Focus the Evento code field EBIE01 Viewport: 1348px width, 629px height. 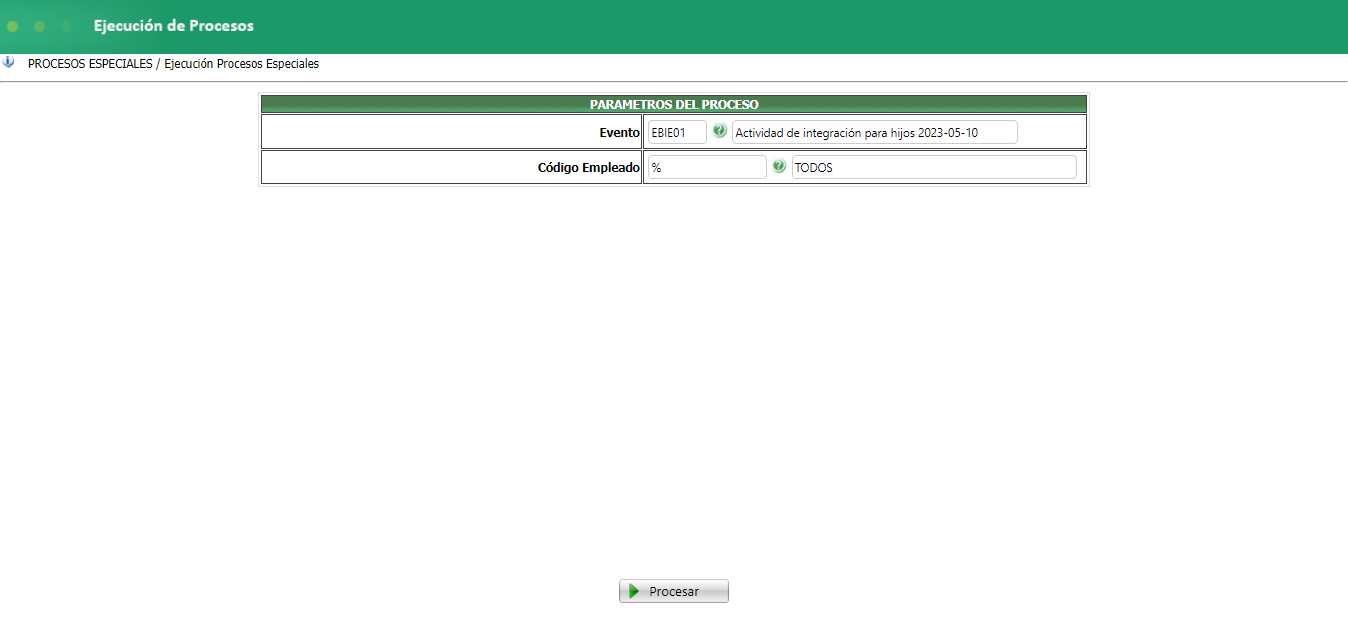tap(677, 132)
